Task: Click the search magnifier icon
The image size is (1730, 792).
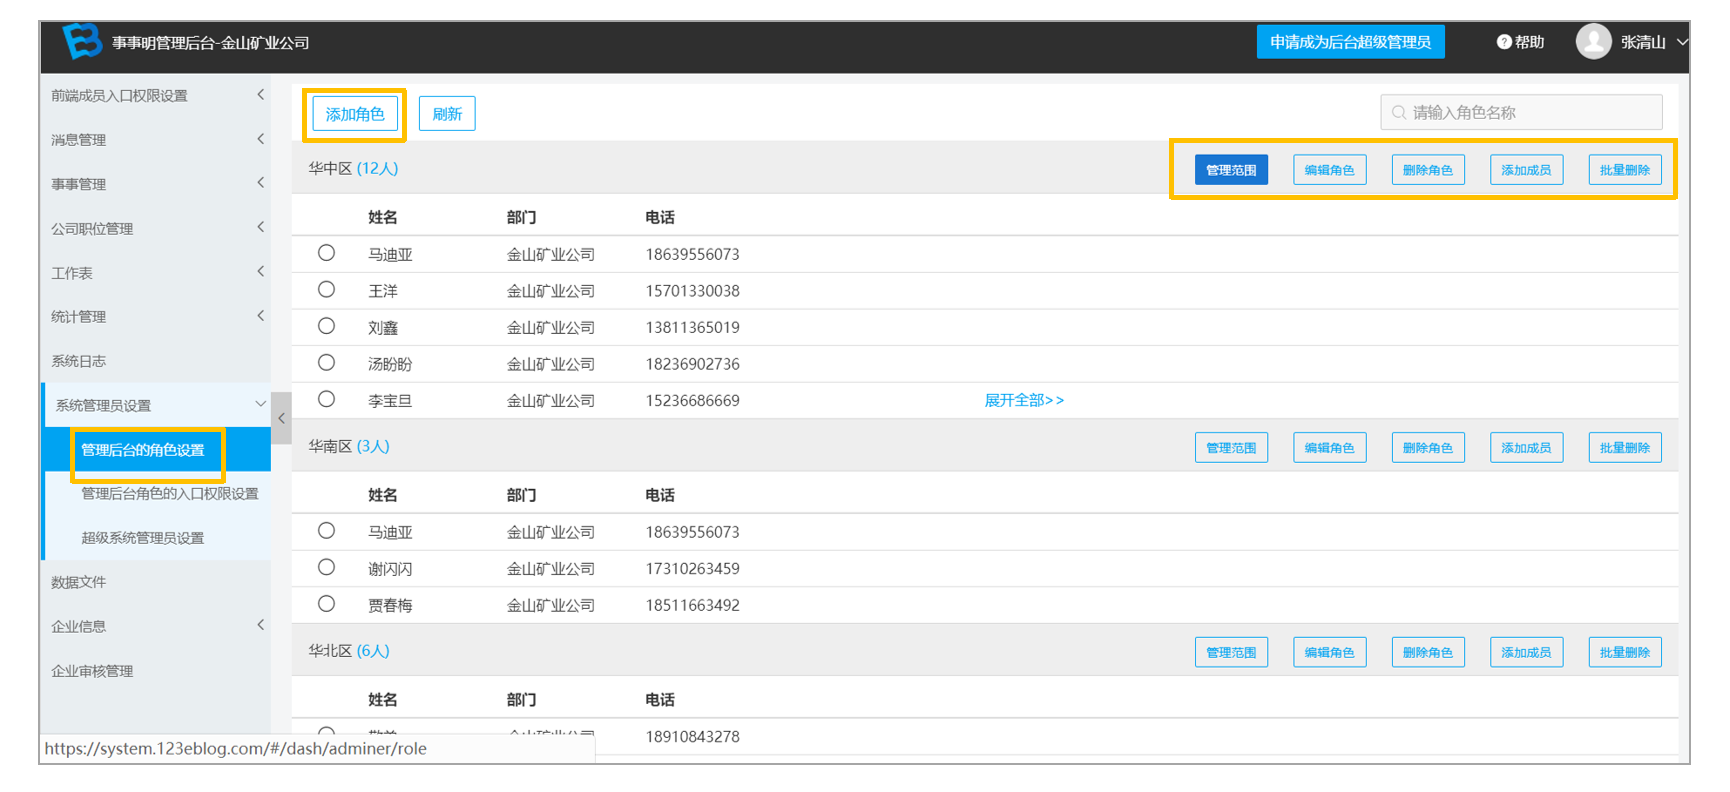Action: (x=1399, y=113)
